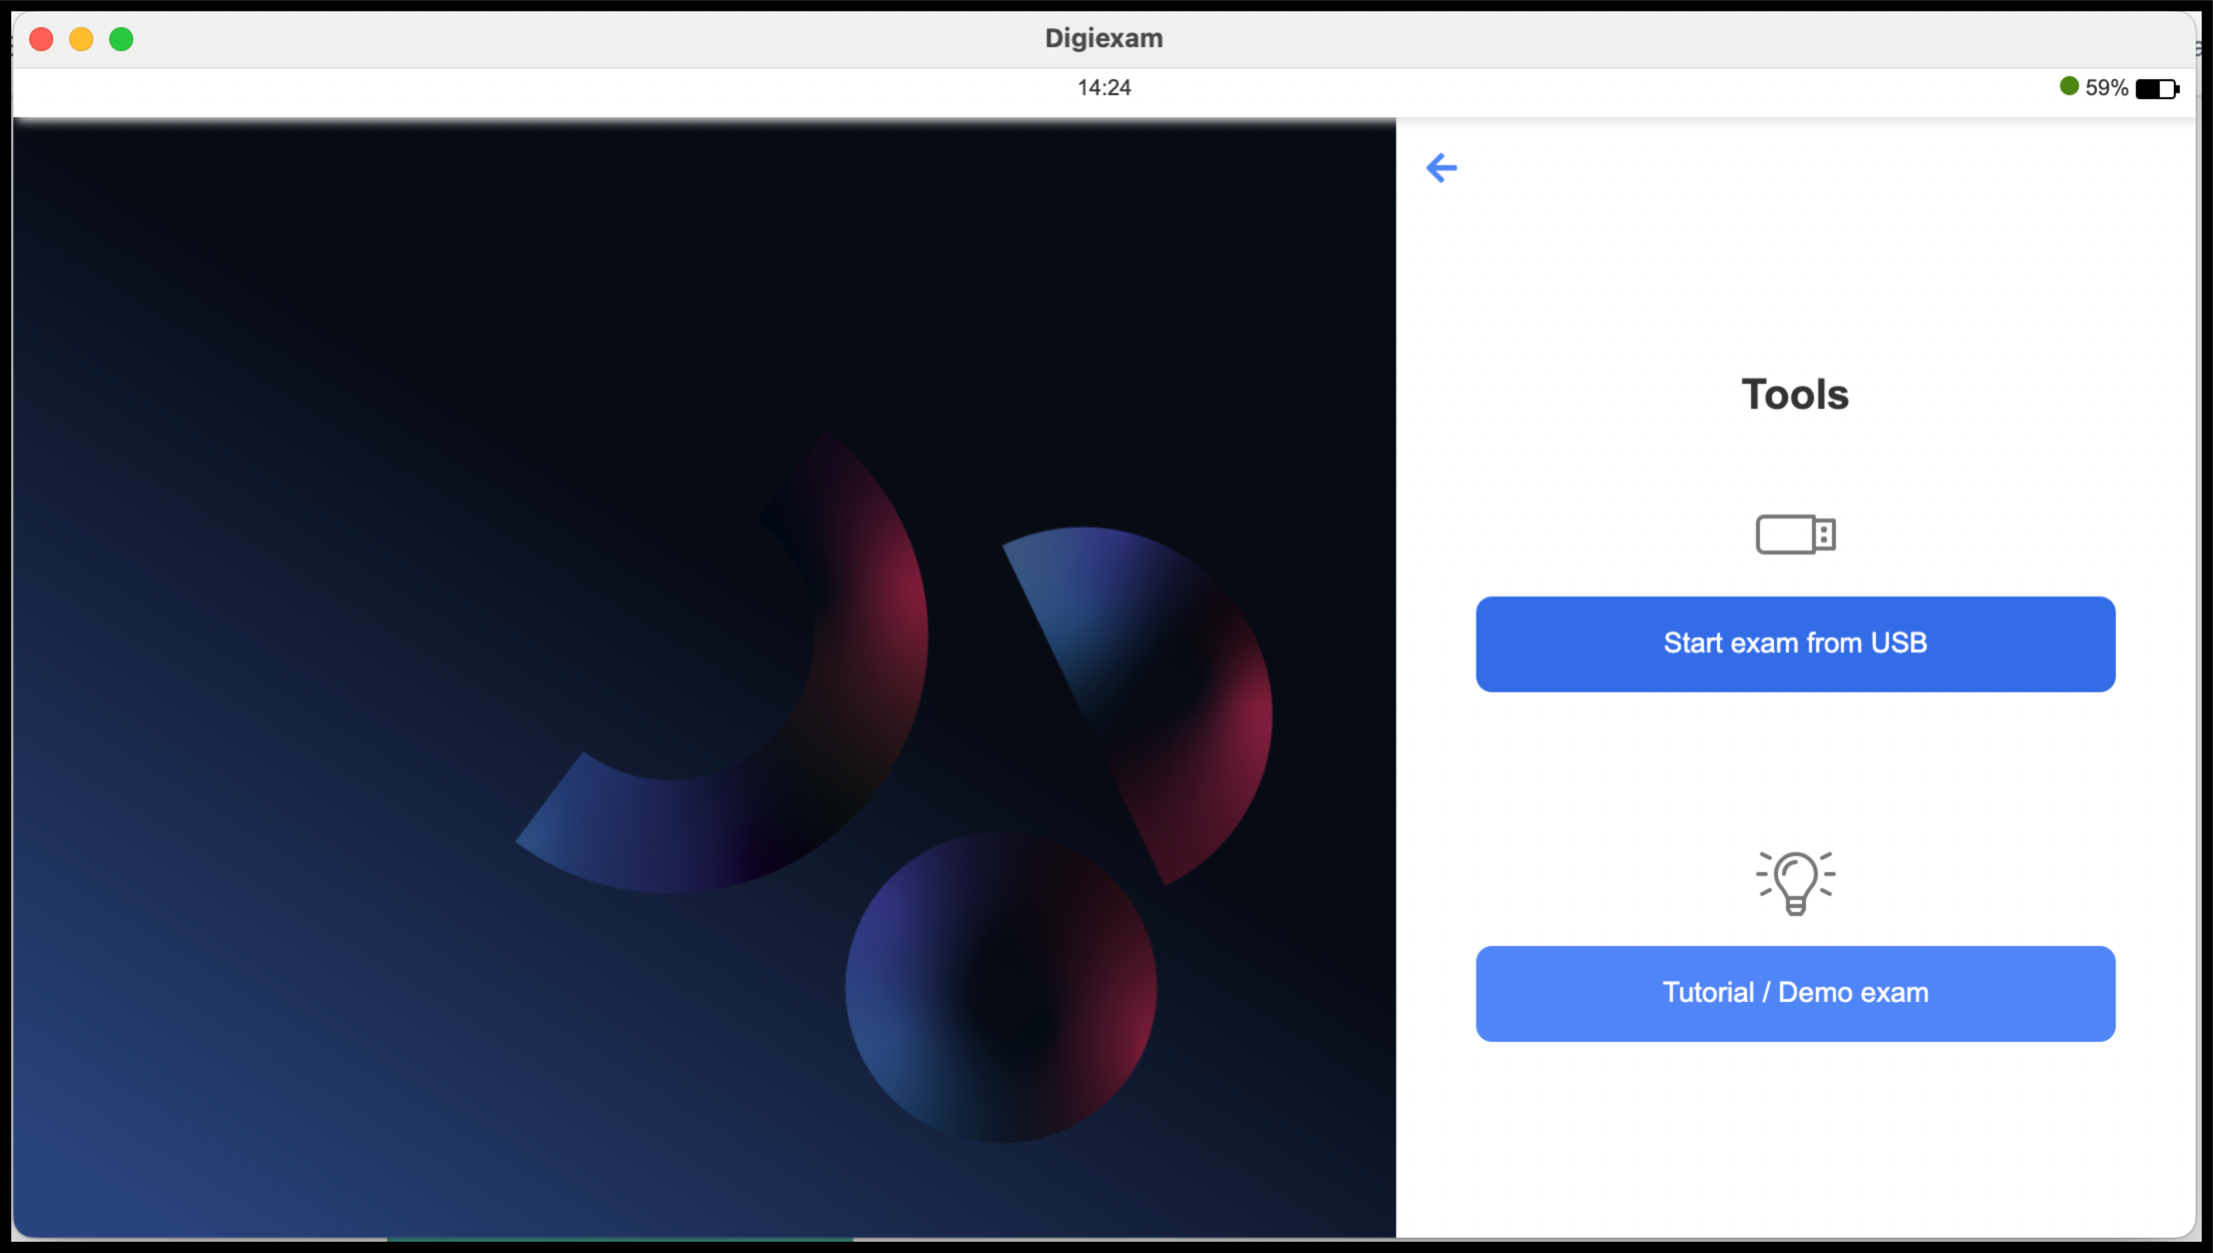
Task: Click the green connection status dot
Action: pyautogui.click(x=2069, y=86)
